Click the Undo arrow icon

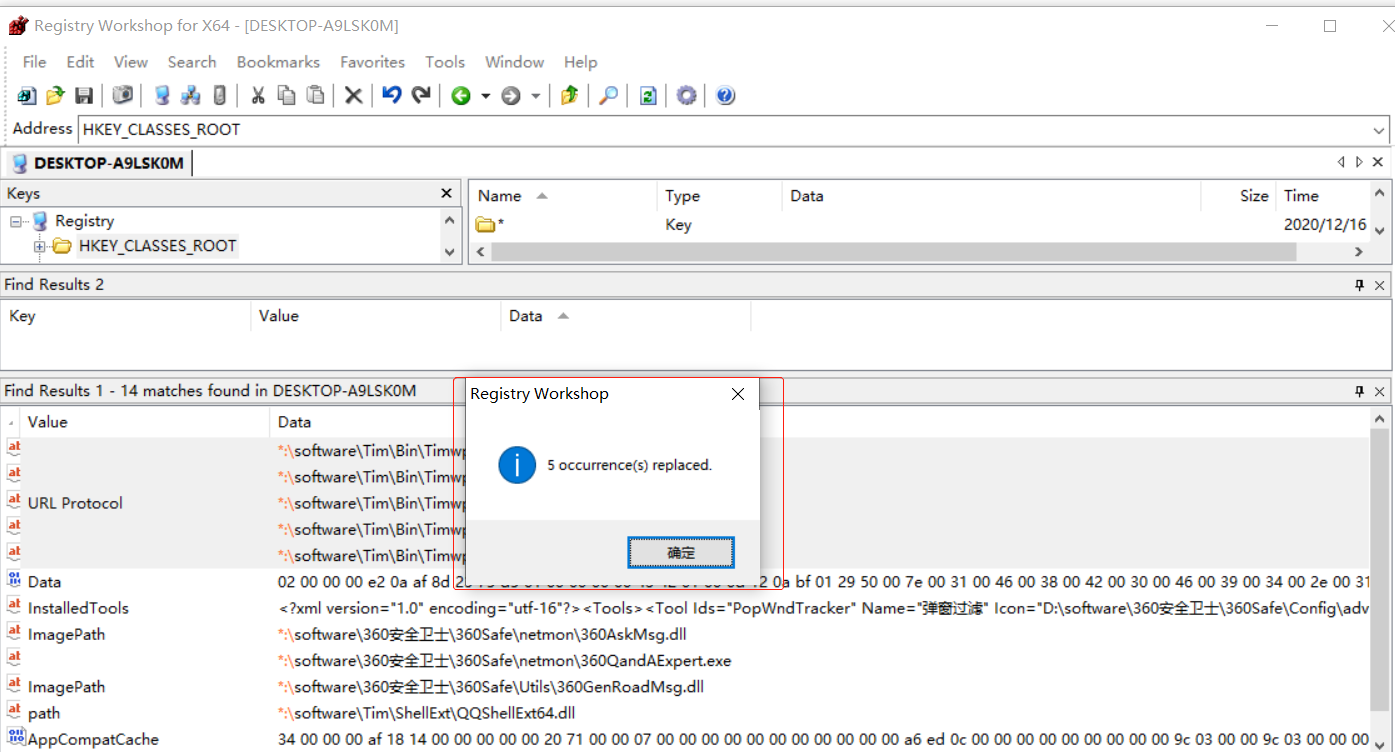tap(392, 96)
